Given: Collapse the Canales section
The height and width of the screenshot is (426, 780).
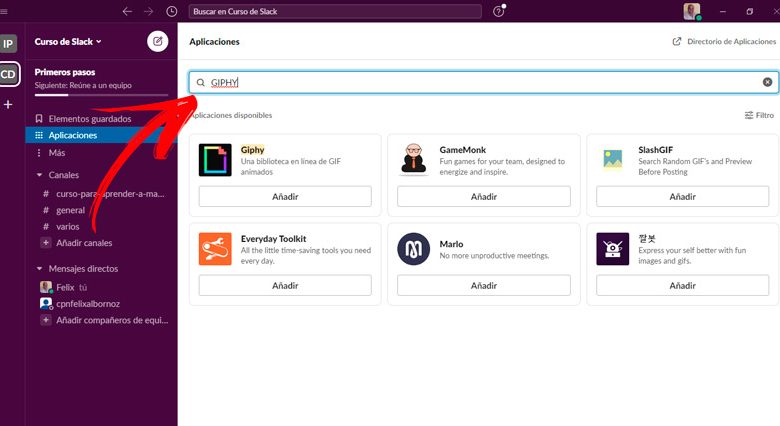Looking at the screenshot, I should click(x=39, y=175).
